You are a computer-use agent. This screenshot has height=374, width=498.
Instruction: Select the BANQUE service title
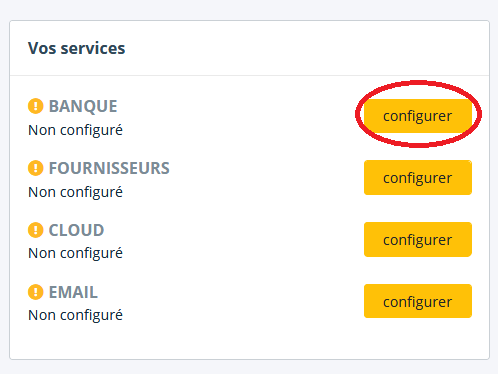(x=83, y=106)
